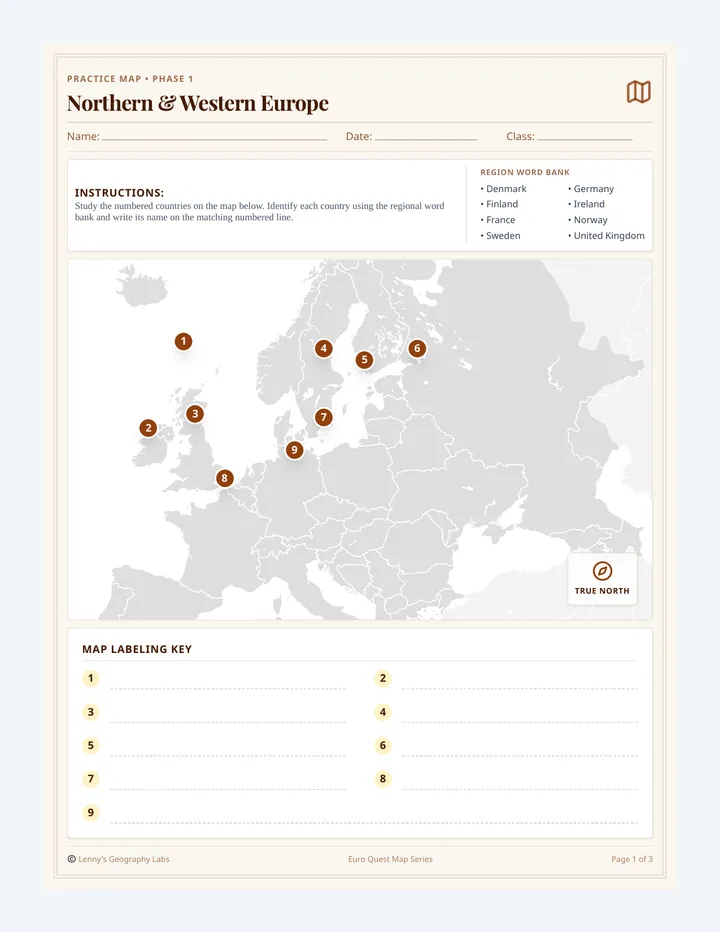Click 'Denmark' in the word bank

(x=506, y=188)
